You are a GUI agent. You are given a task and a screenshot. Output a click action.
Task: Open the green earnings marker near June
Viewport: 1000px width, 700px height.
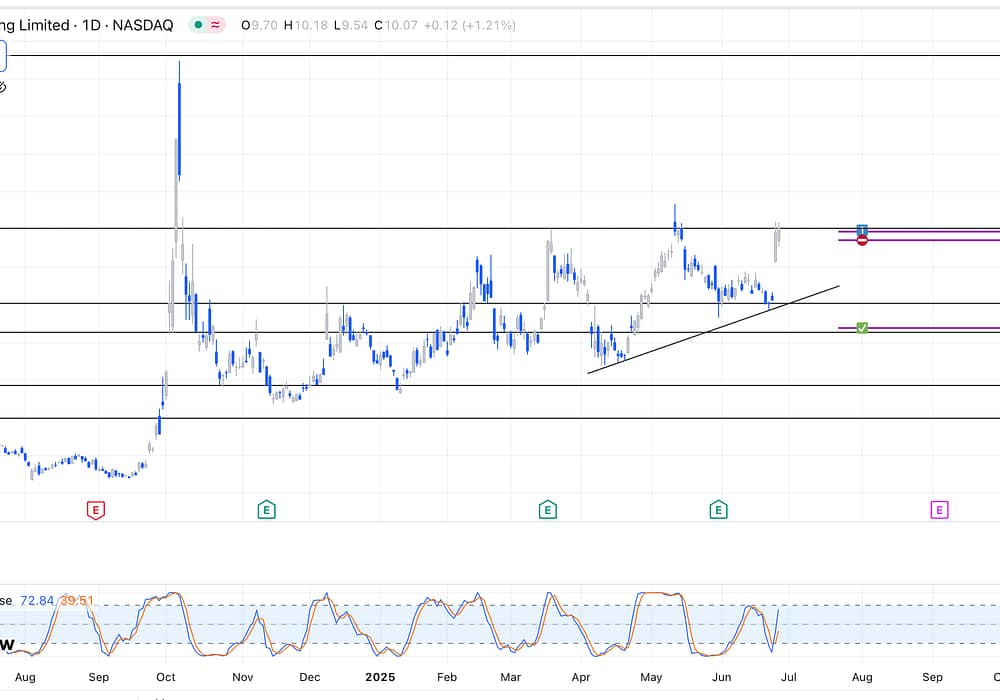click(x=718, y=510)
